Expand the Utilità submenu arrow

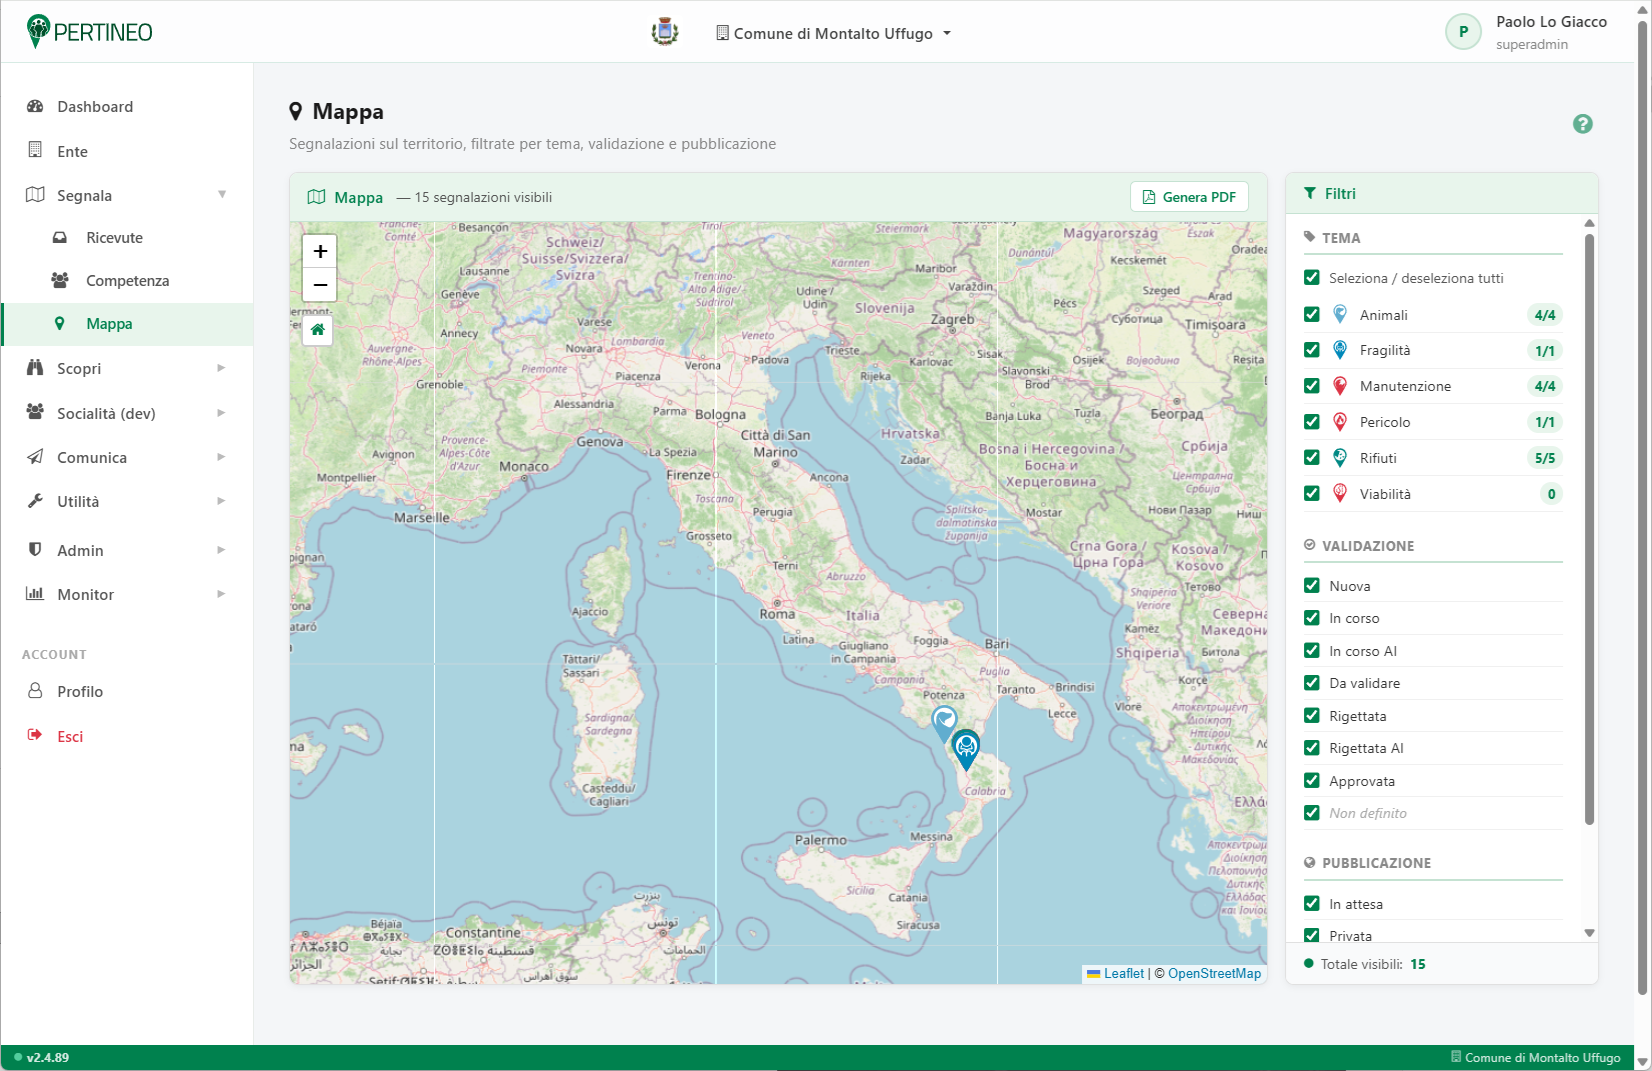[222, 501]
